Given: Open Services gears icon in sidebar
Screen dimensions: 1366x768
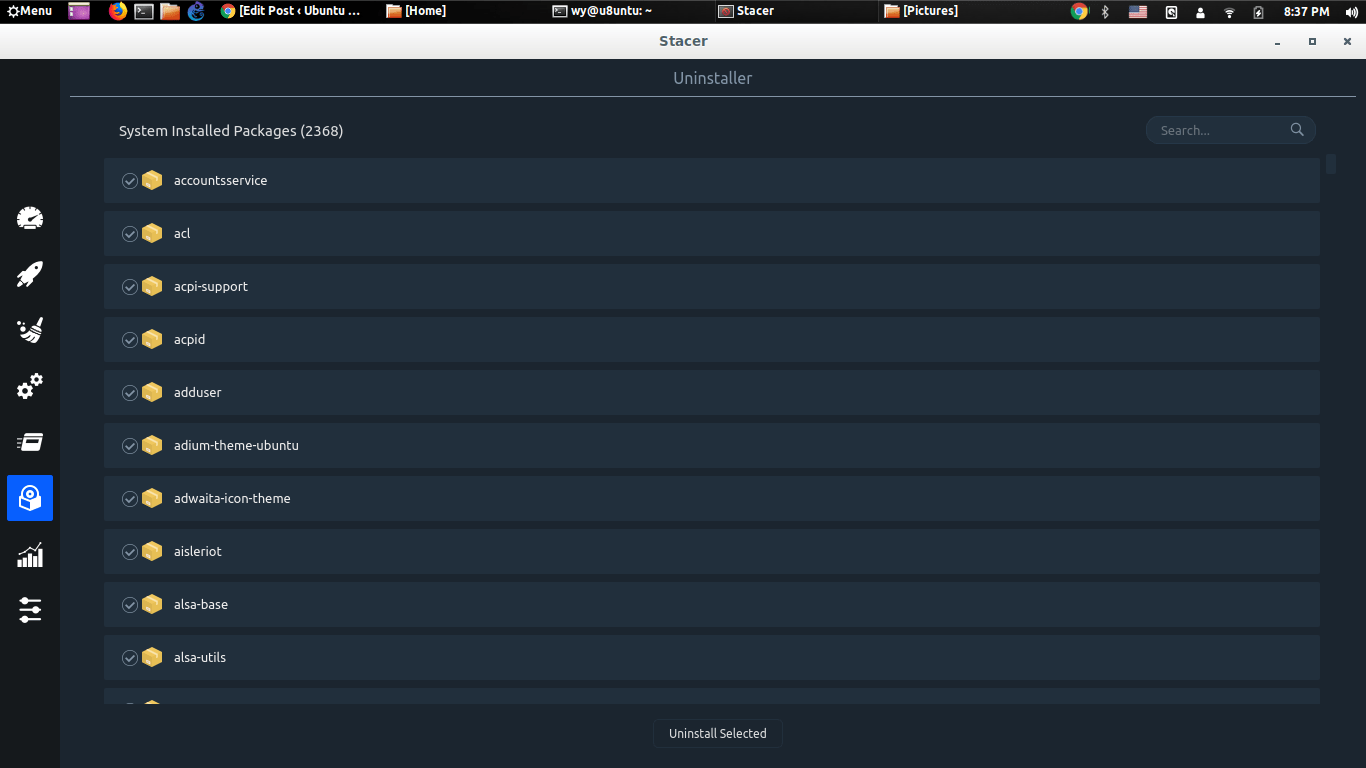Looking at the screenshot, I should click(30, 386).
